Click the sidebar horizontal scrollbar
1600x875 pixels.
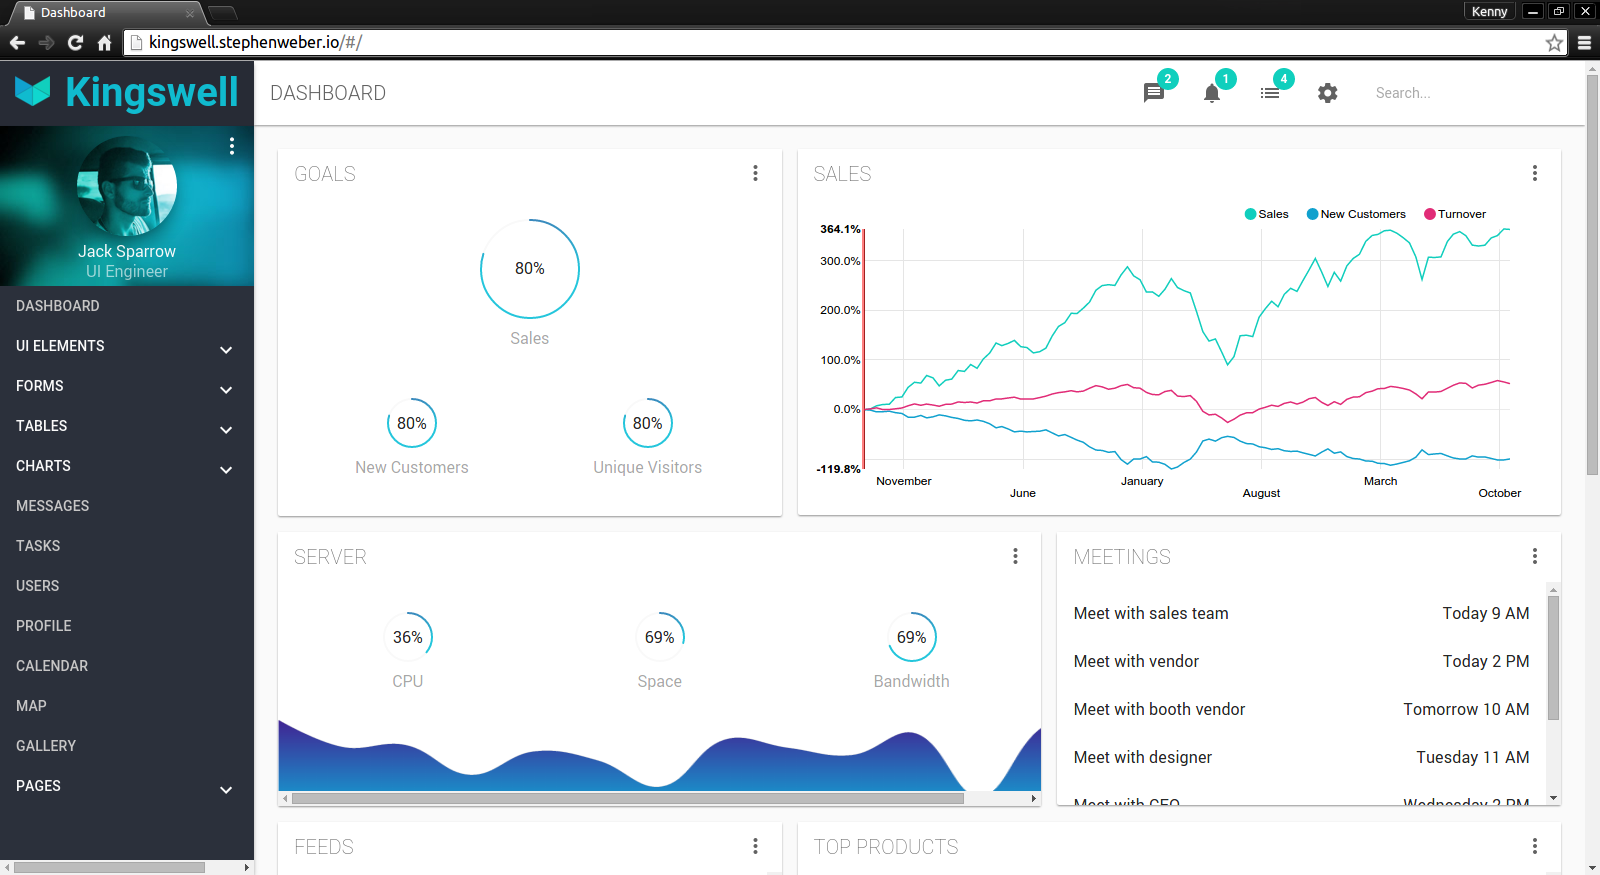[x=109, y=867]
